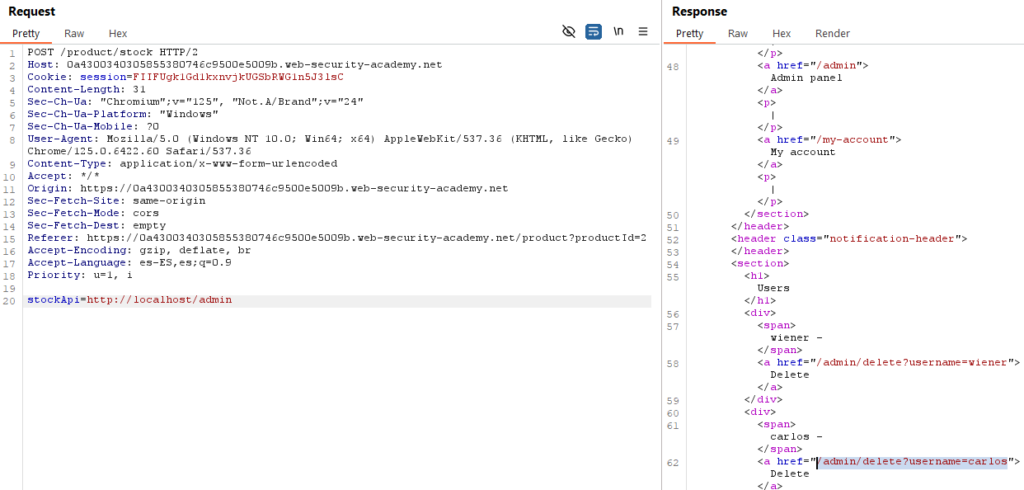Click the Referer header with productId=2
Viewport: 1024px width, 490px height.
pos(337,238)
